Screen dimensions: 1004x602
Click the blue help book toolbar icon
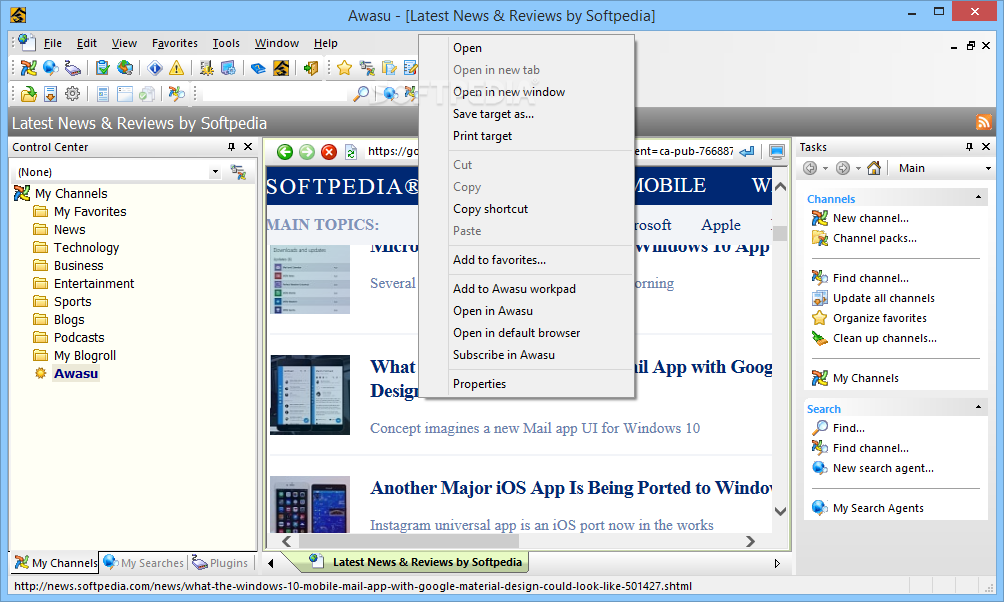(x=258, y=68)
